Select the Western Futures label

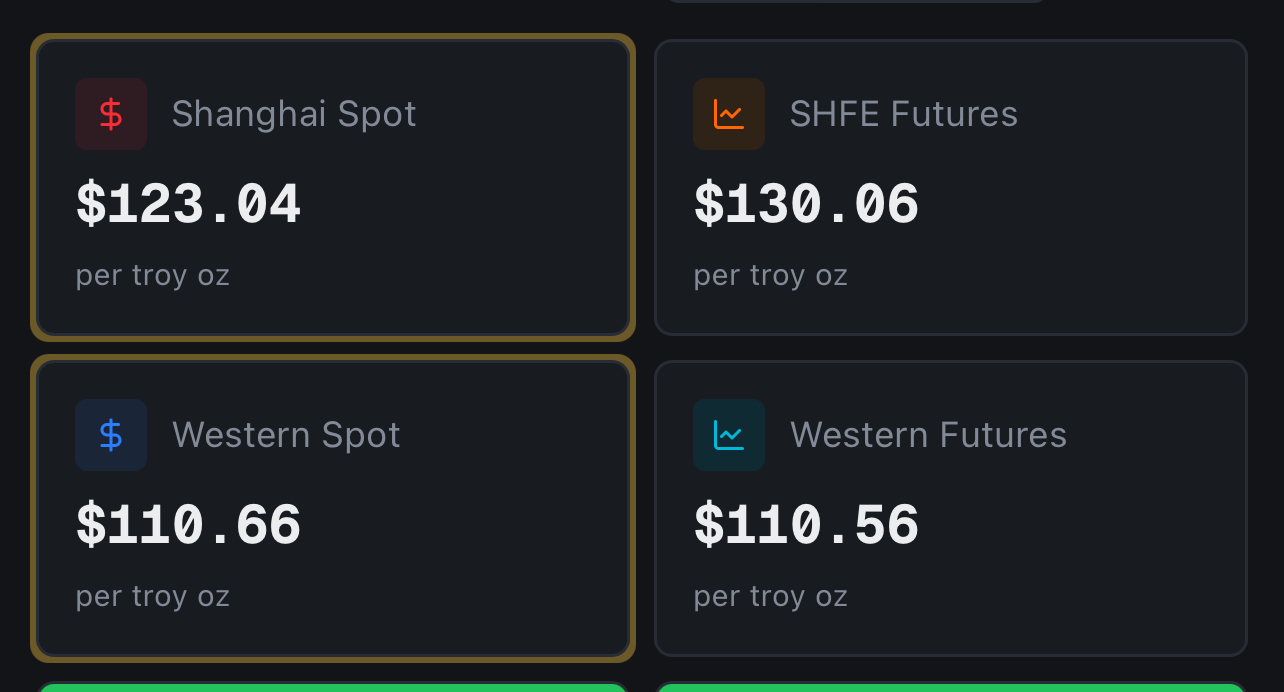tap(928, 435)
